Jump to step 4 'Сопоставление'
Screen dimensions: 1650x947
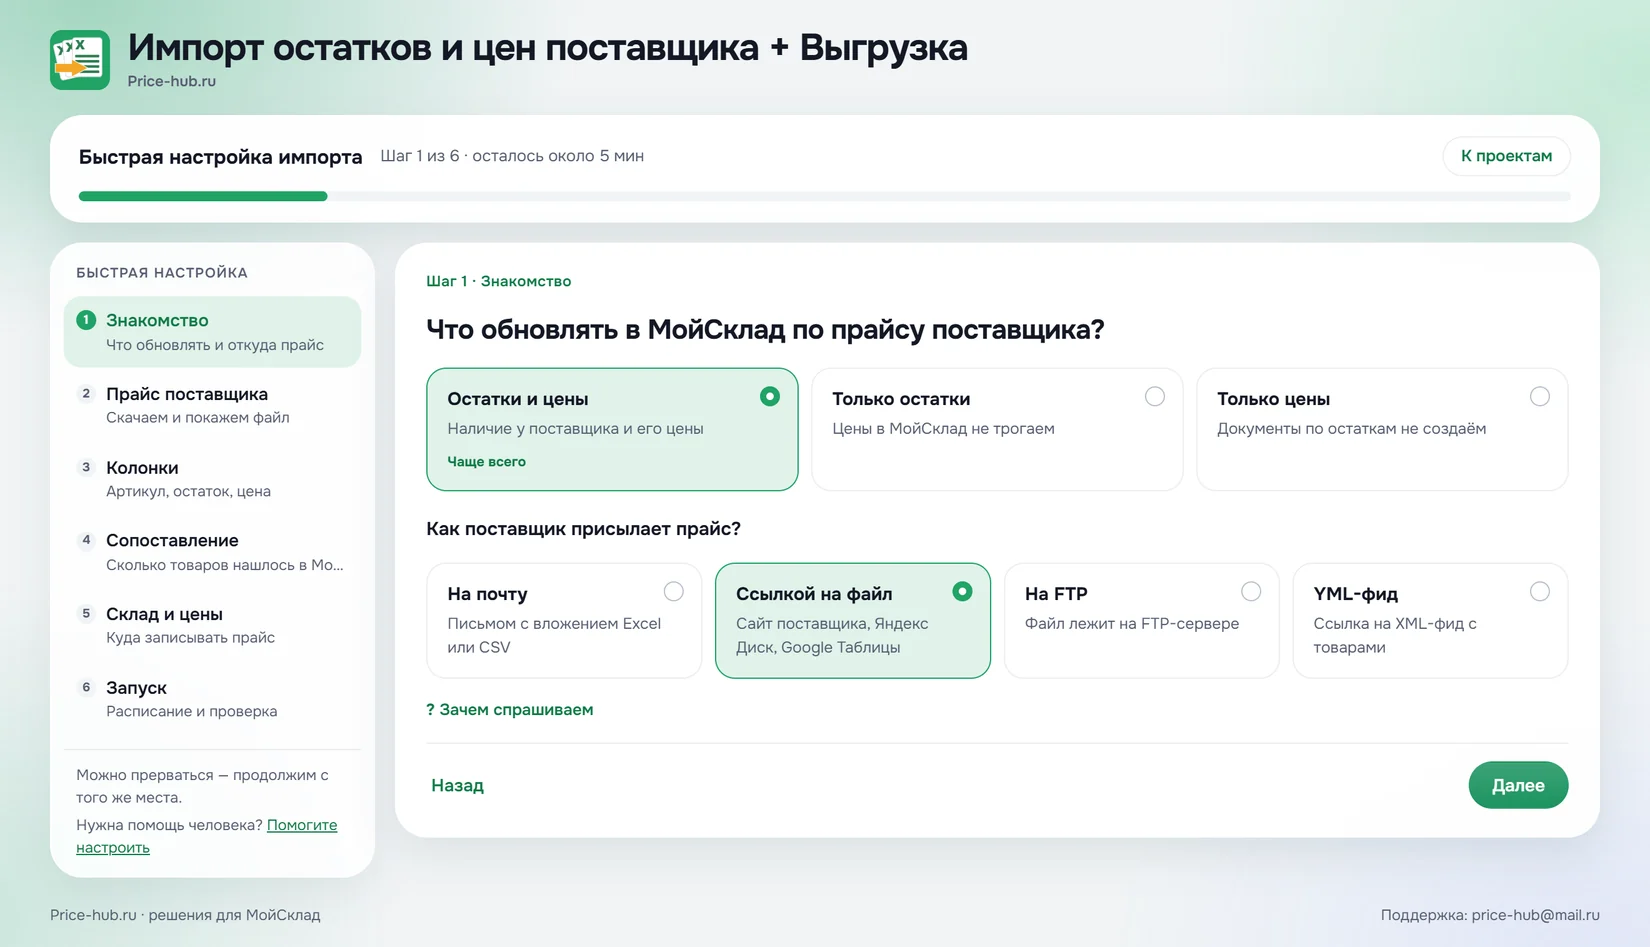tap(212, 552)
